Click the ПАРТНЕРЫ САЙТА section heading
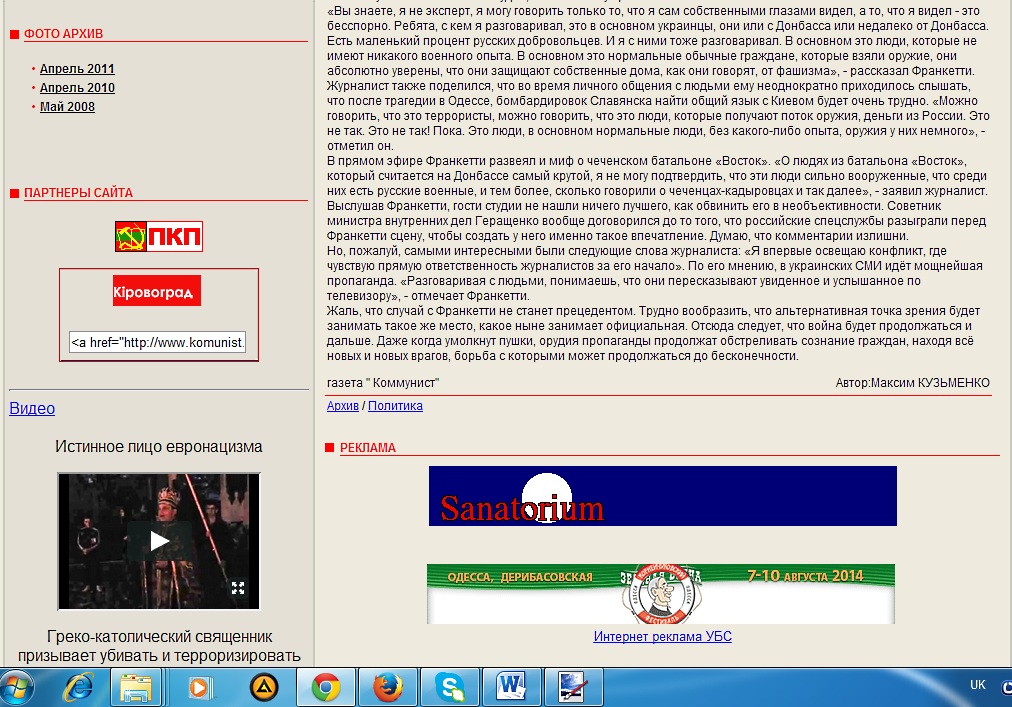This screenshot has height=707, width=1012. [x=78, y=193]
